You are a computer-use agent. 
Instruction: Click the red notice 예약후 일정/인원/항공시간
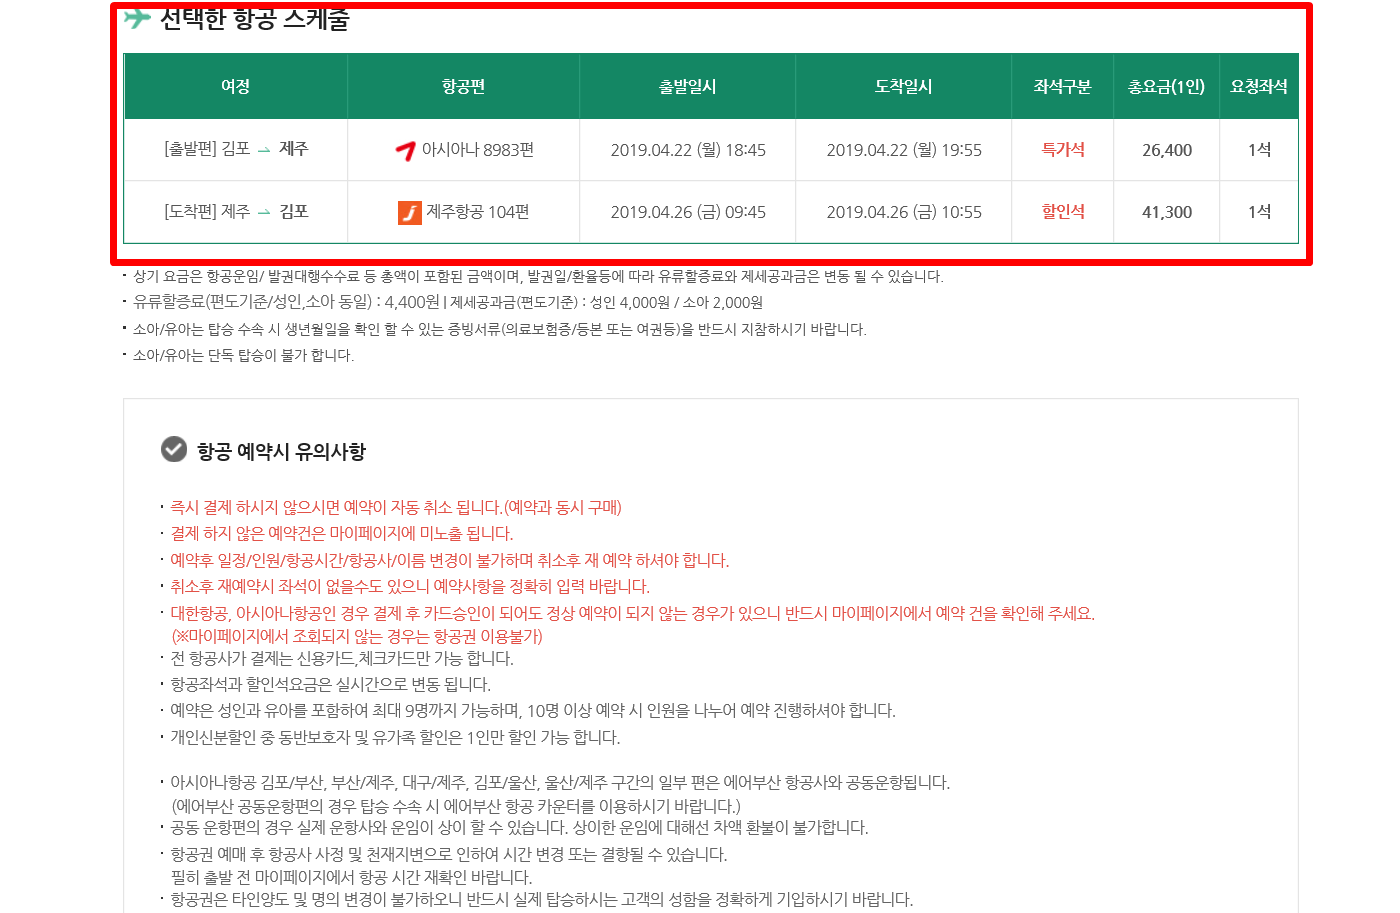pyautogui.click(x=450, y=560)
